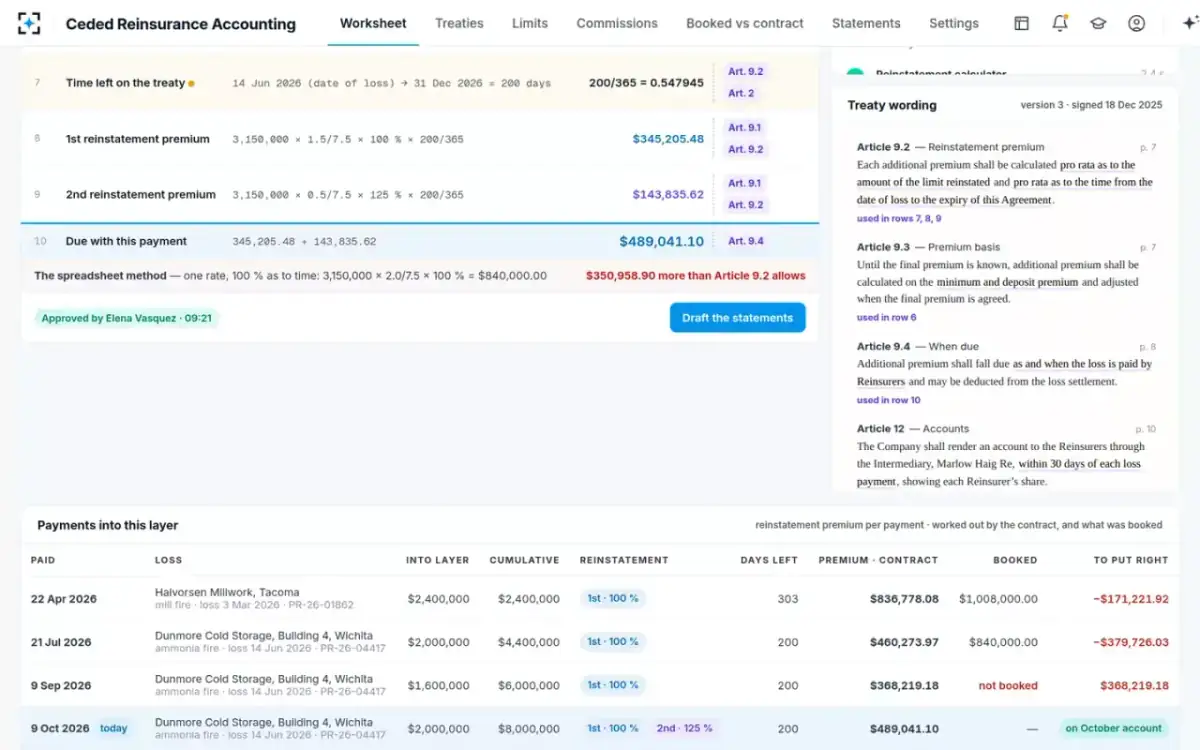
Task: Click the $345,205.48 amount
Action: [x=668, y=139]
